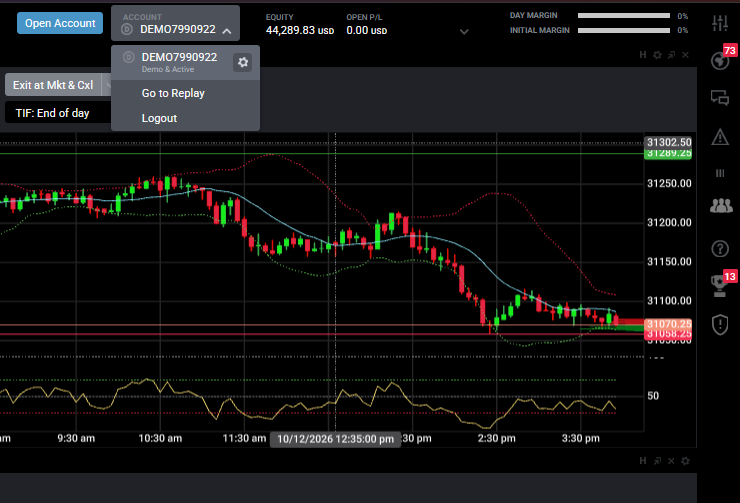The width and height of the screenshot is (740, 503).
Task: Click the 31200.00 price axis label
Action: pos(669,223)
